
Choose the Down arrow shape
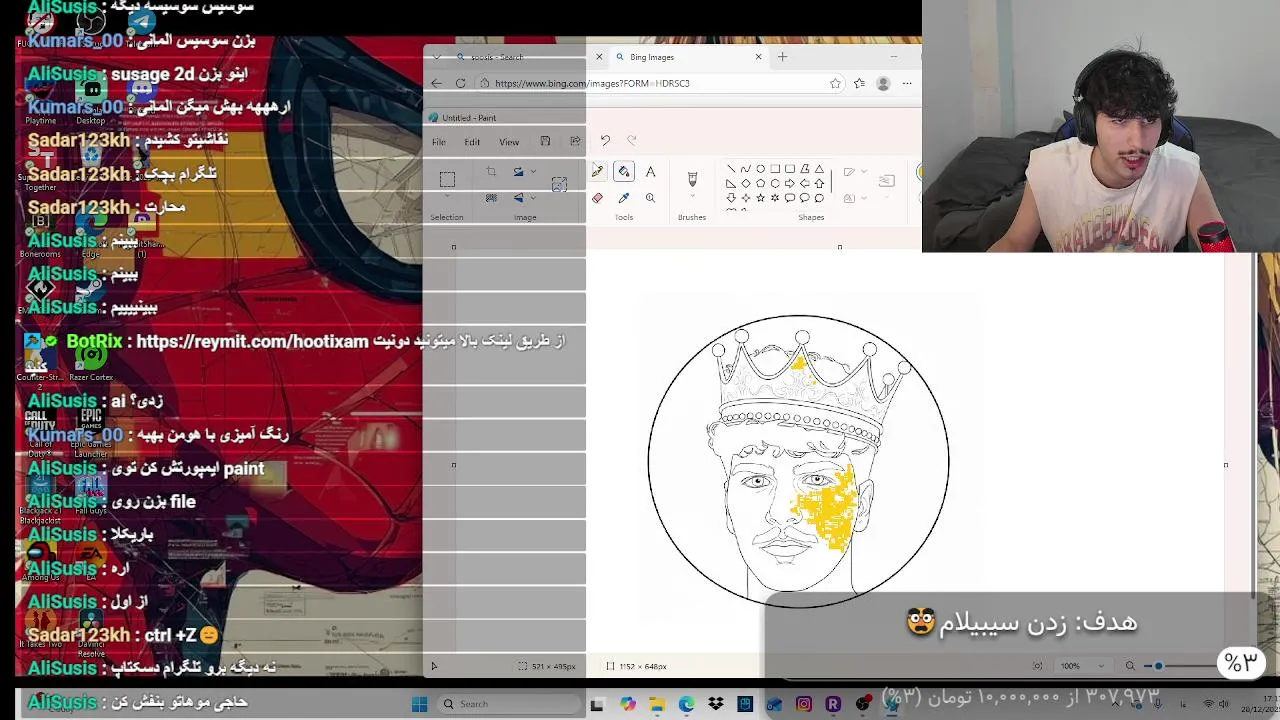pos(731,198)
